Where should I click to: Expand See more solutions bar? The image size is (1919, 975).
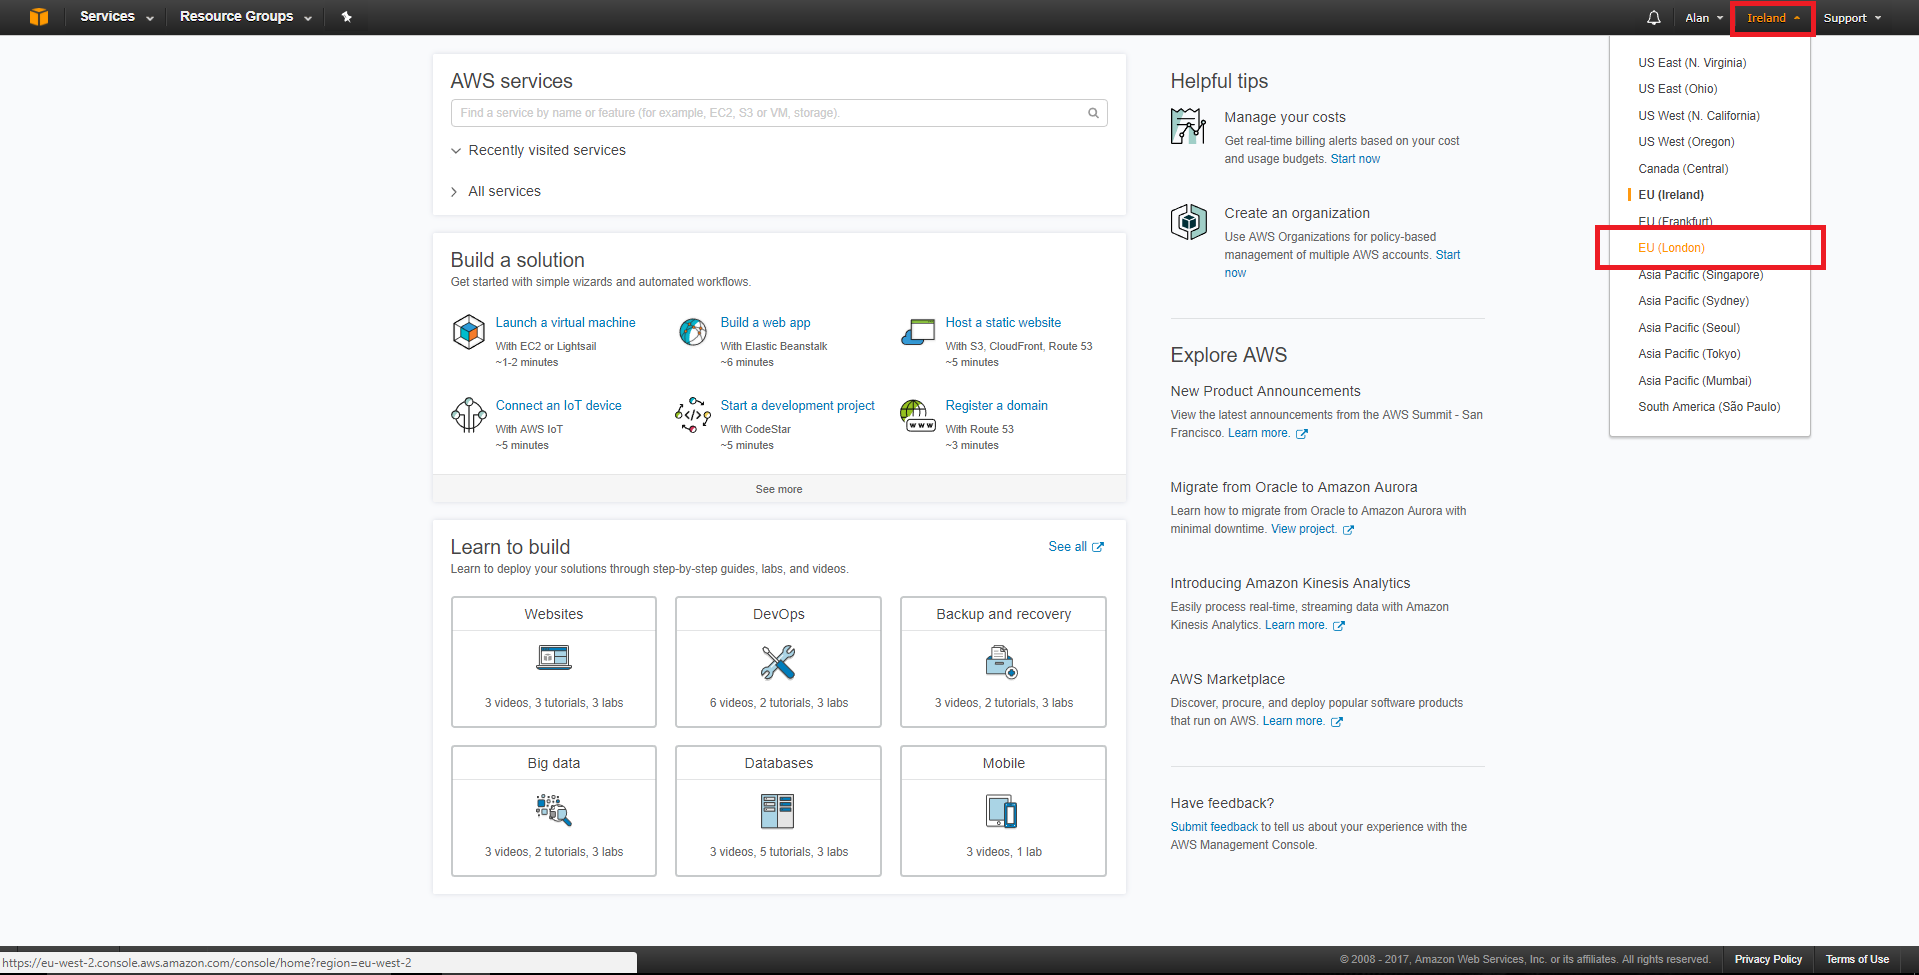779,489
